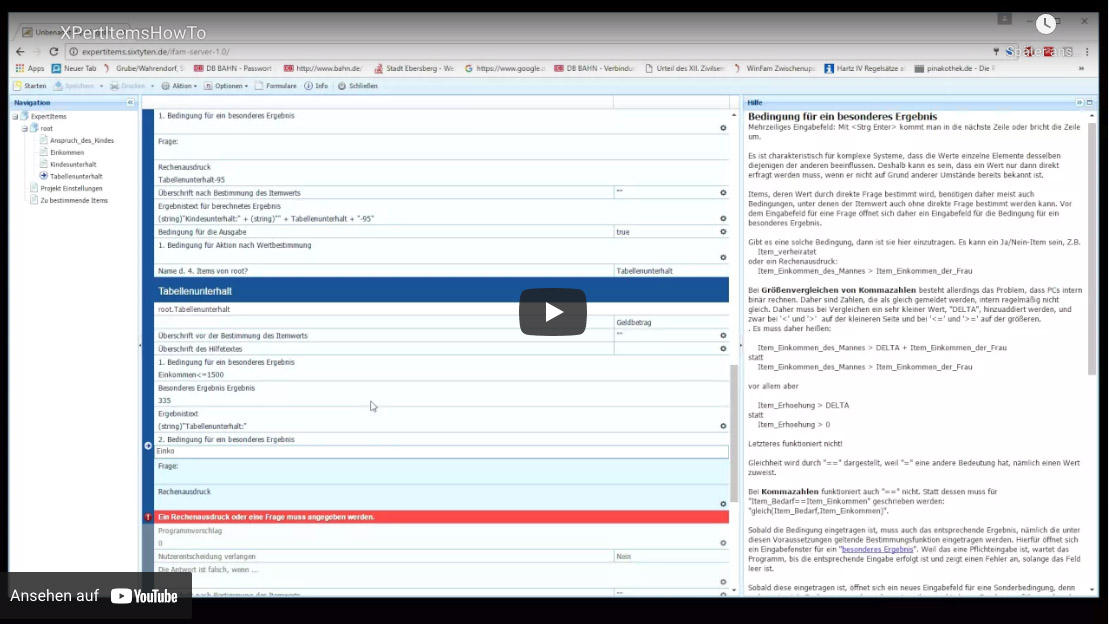Open the Aktion dropdown menu
Screen dimensions: 1109x624
[180, 86]
